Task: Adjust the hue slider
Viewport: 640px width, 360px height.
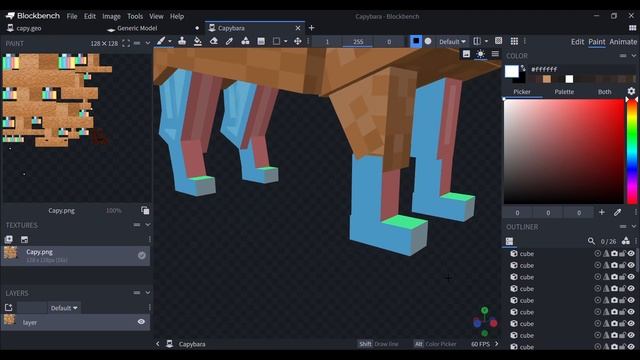Action: pyautogui.click(x=632, y=151)
